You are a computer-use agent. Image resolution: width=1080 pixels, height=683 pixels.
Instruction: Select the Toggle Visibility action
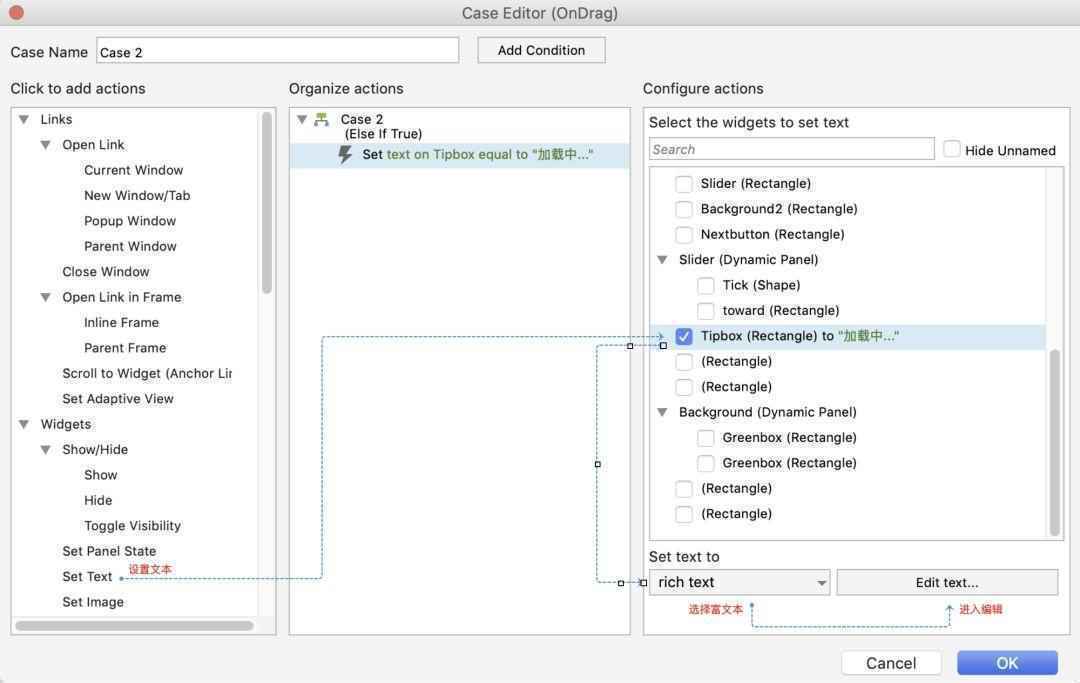[x=132, y=526]
